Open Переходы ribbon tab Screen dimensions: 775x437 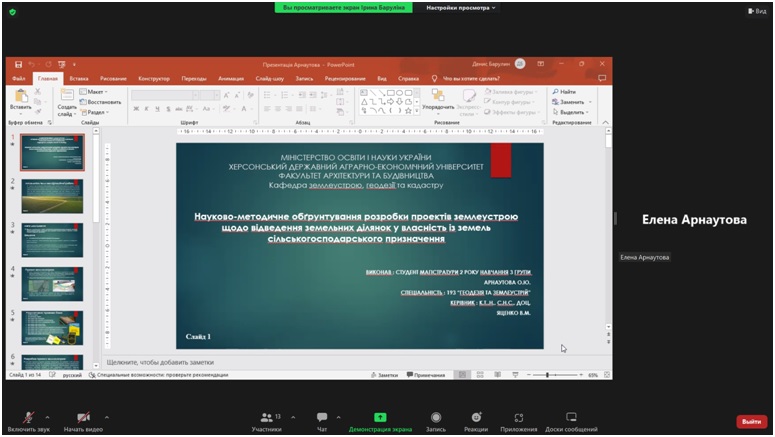(194, 79)
